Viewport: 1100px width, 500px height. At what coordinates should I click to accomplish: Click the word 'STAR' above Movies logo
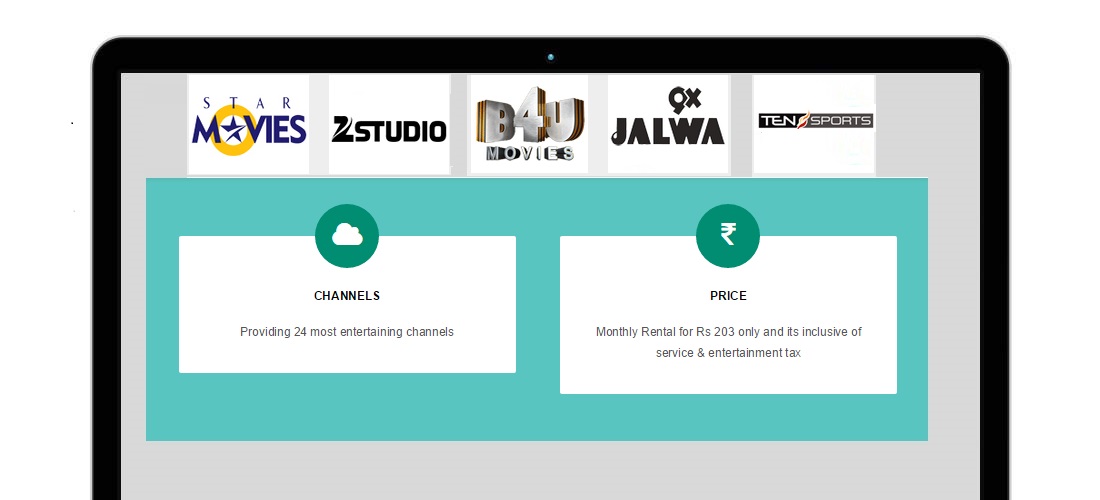247,102
